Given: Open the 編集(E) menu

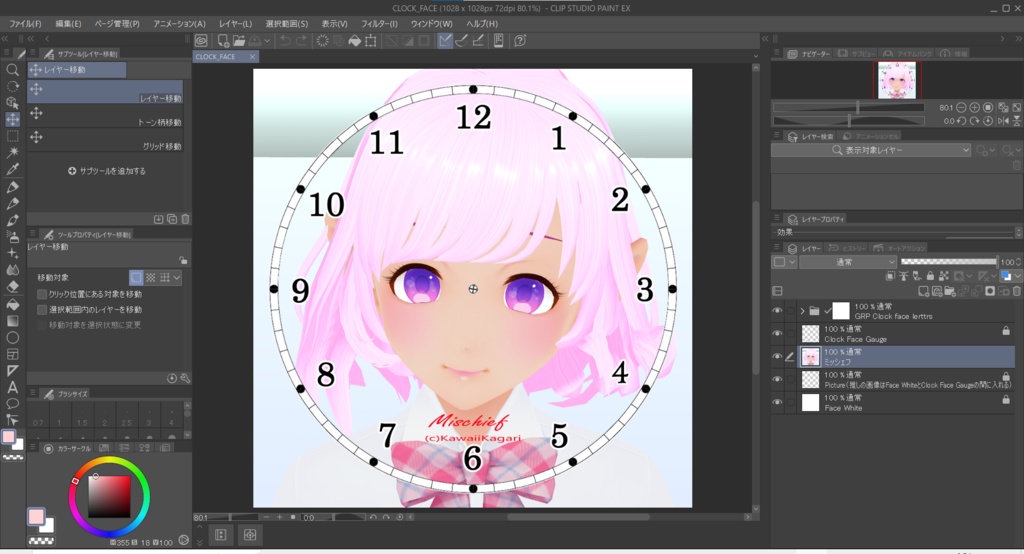Looking at the screenshot, I should pos(69,24).
